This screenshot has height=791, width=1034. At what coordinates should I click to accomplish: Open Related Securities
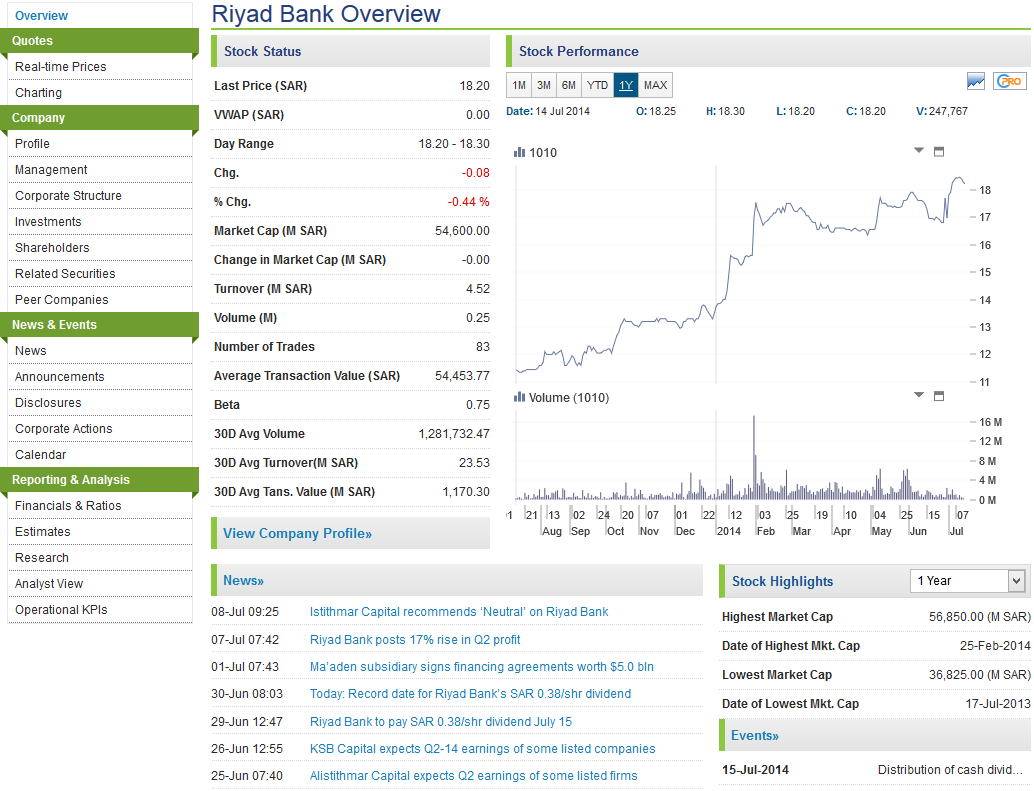pos(65,274)
